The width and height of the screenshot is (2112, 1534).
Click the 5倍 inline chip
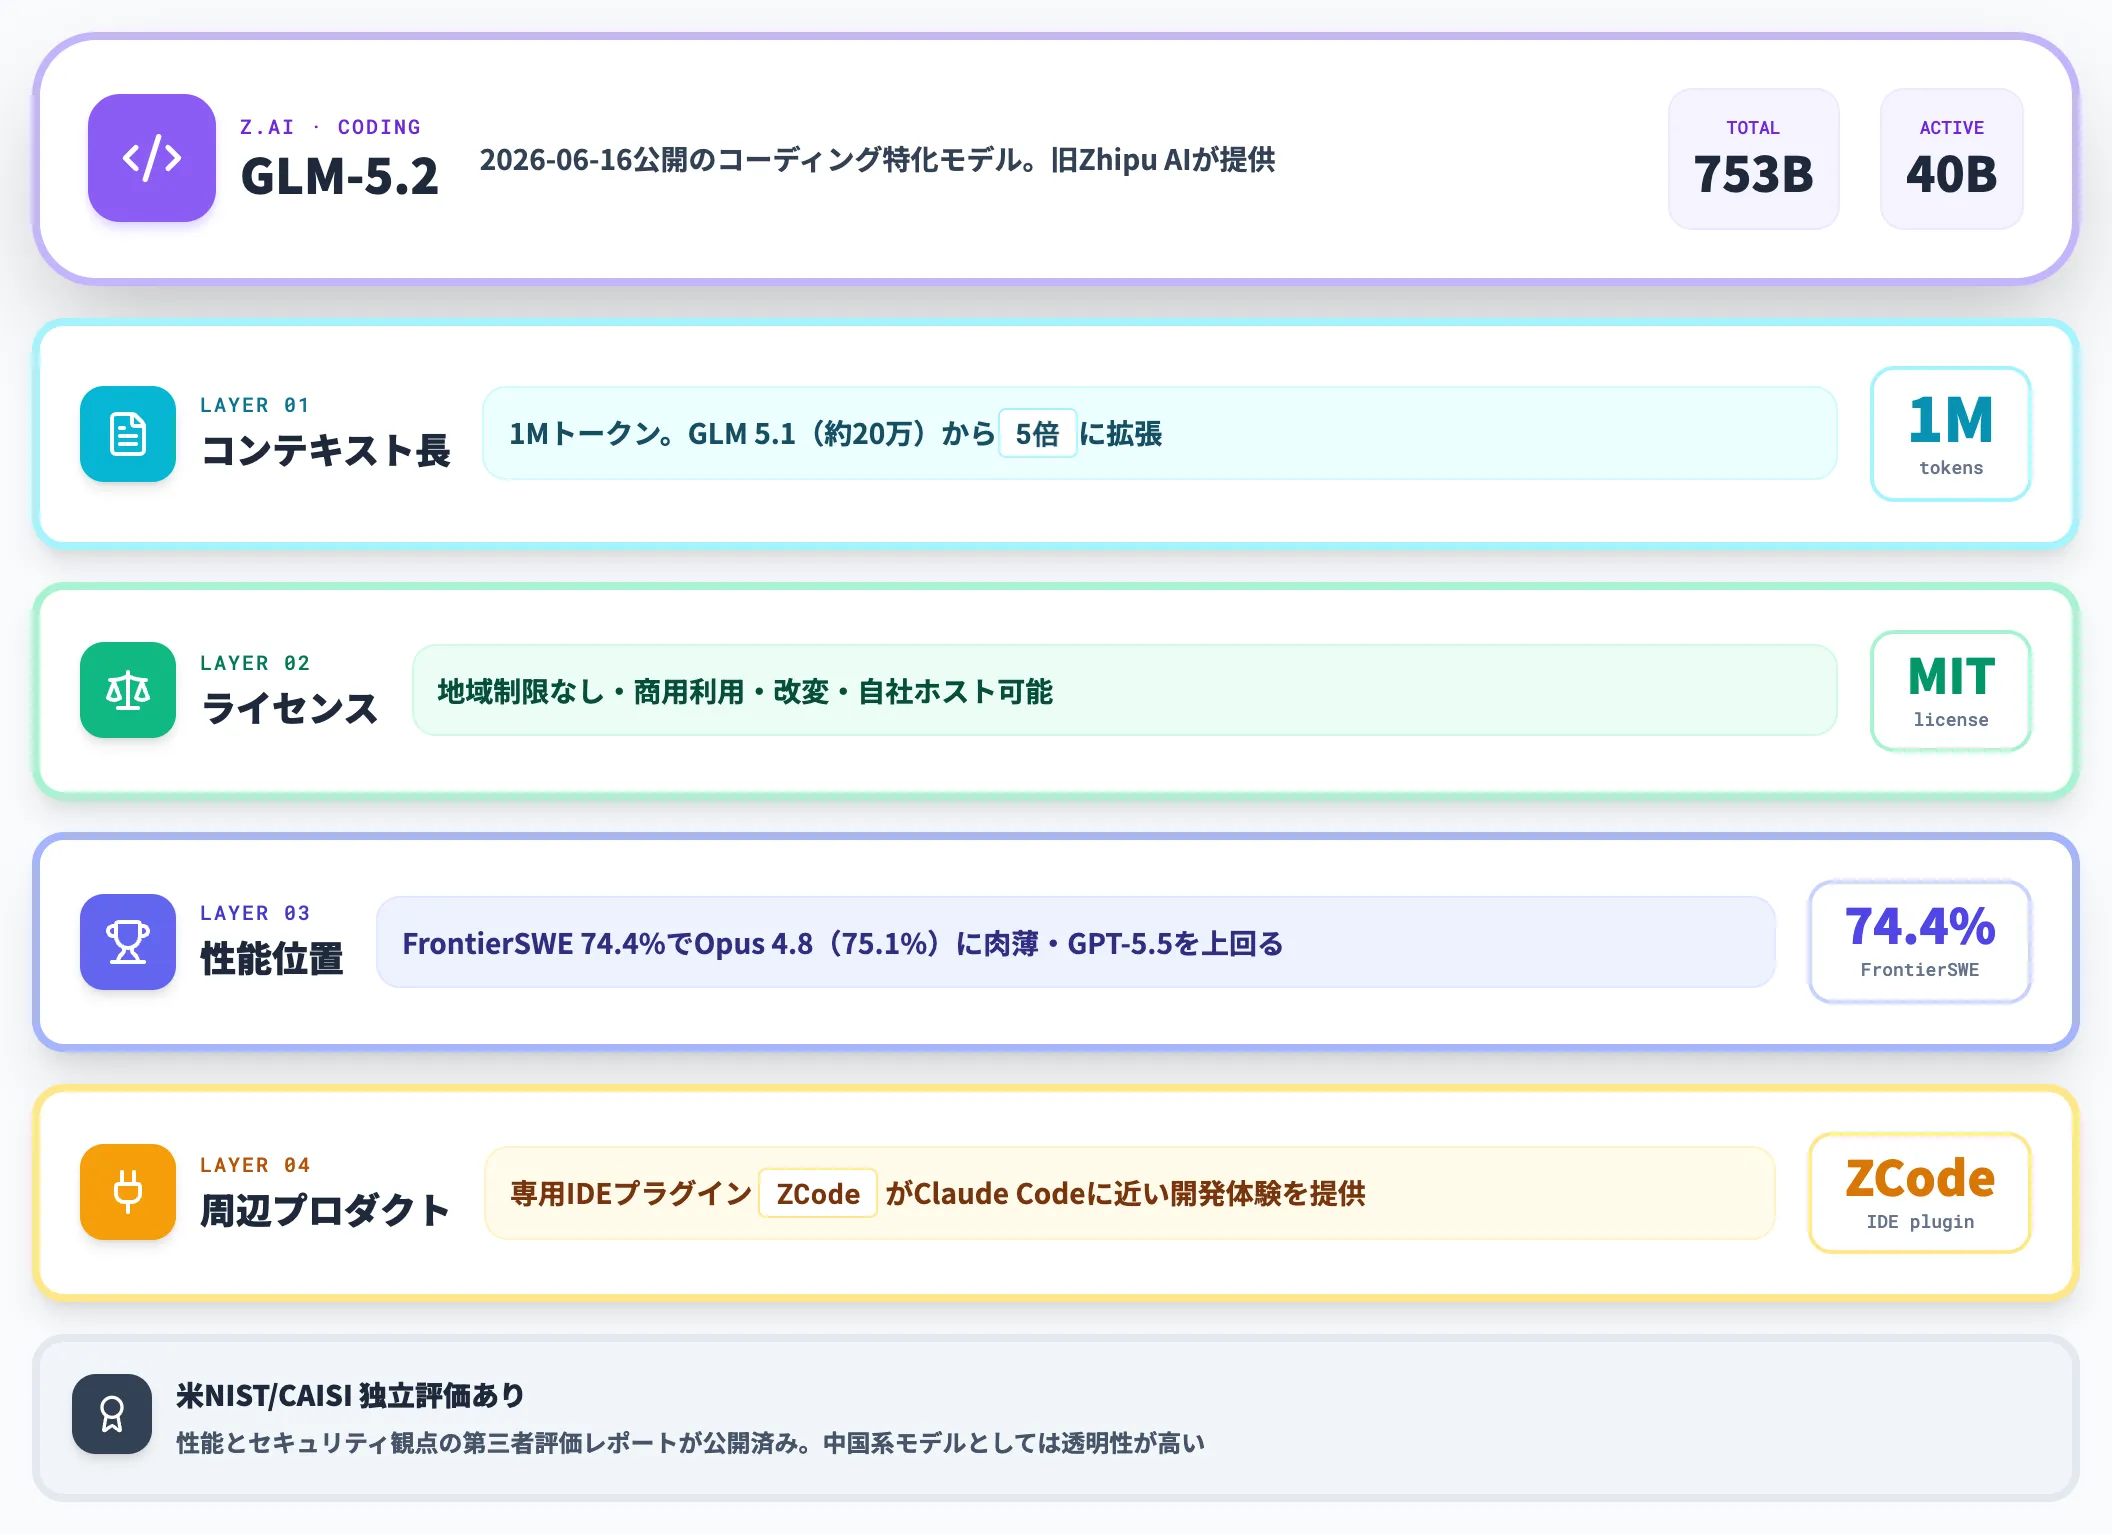[1038, 434]
